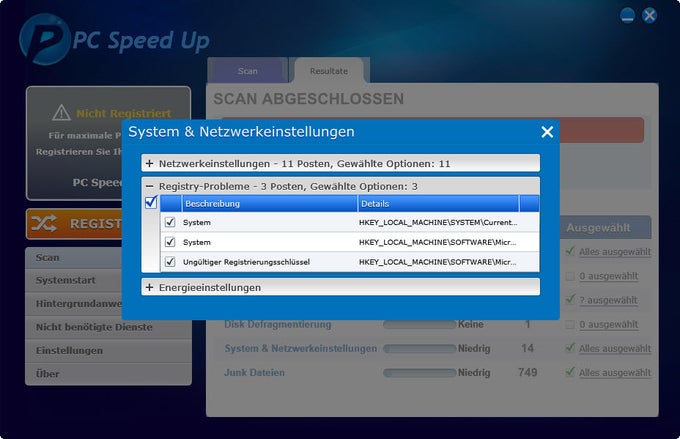Click the Ausgewählt column header
The image size is (680, 439).
605,228
